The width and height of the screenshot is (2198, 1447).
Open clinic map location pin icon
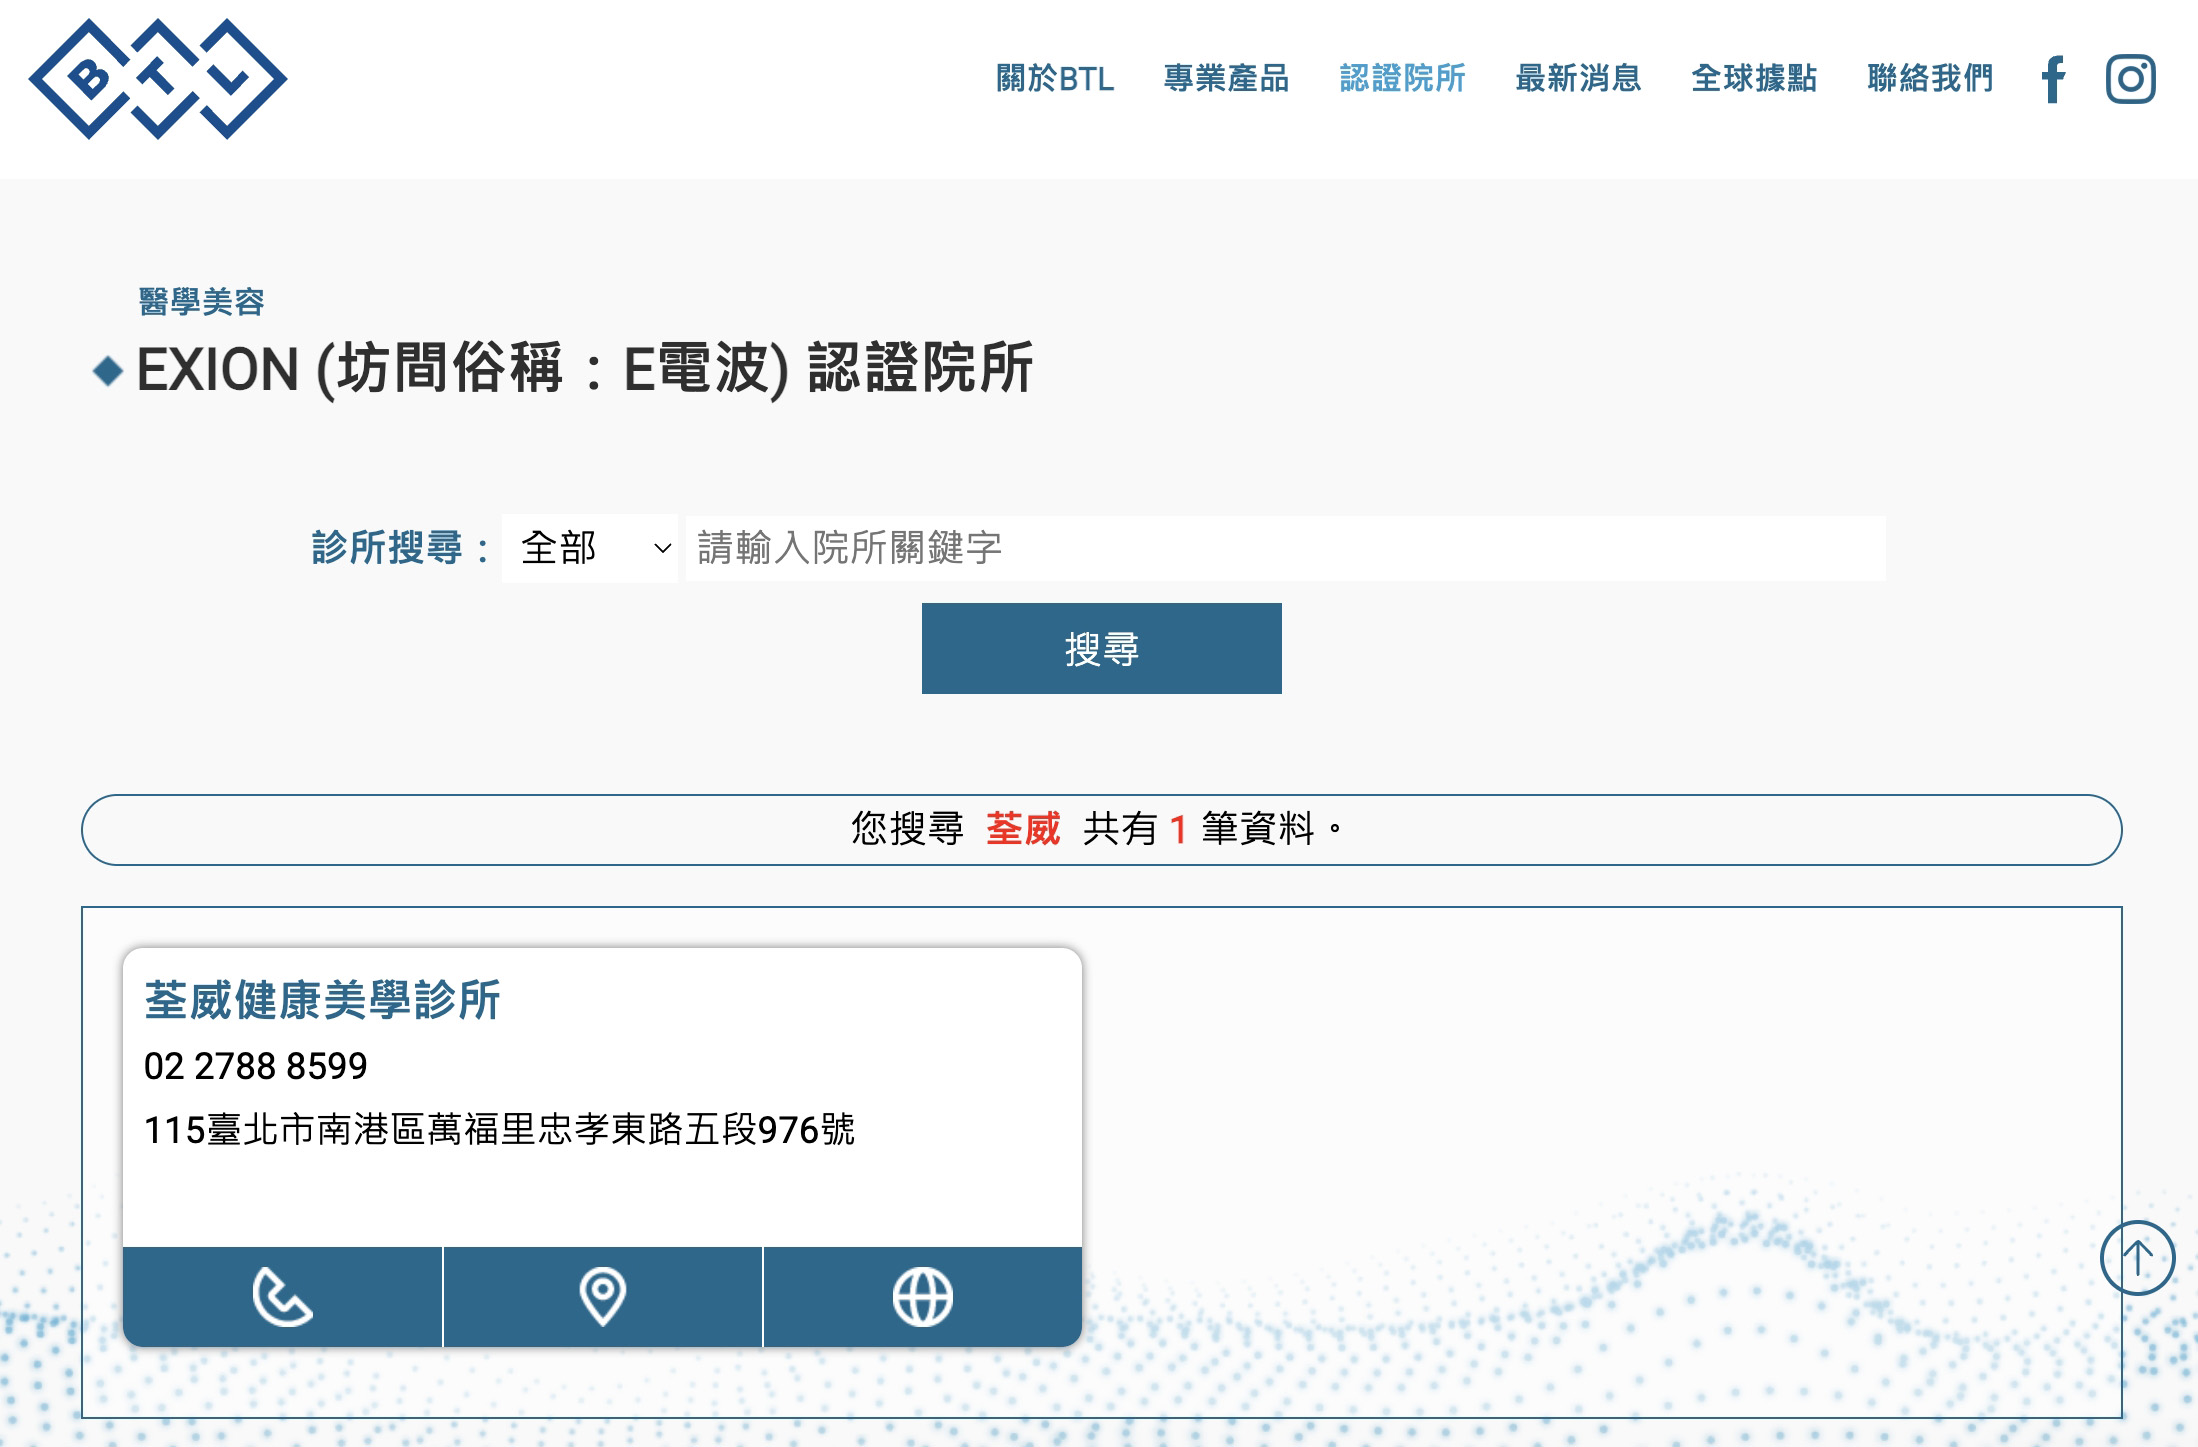(603, 1297)
